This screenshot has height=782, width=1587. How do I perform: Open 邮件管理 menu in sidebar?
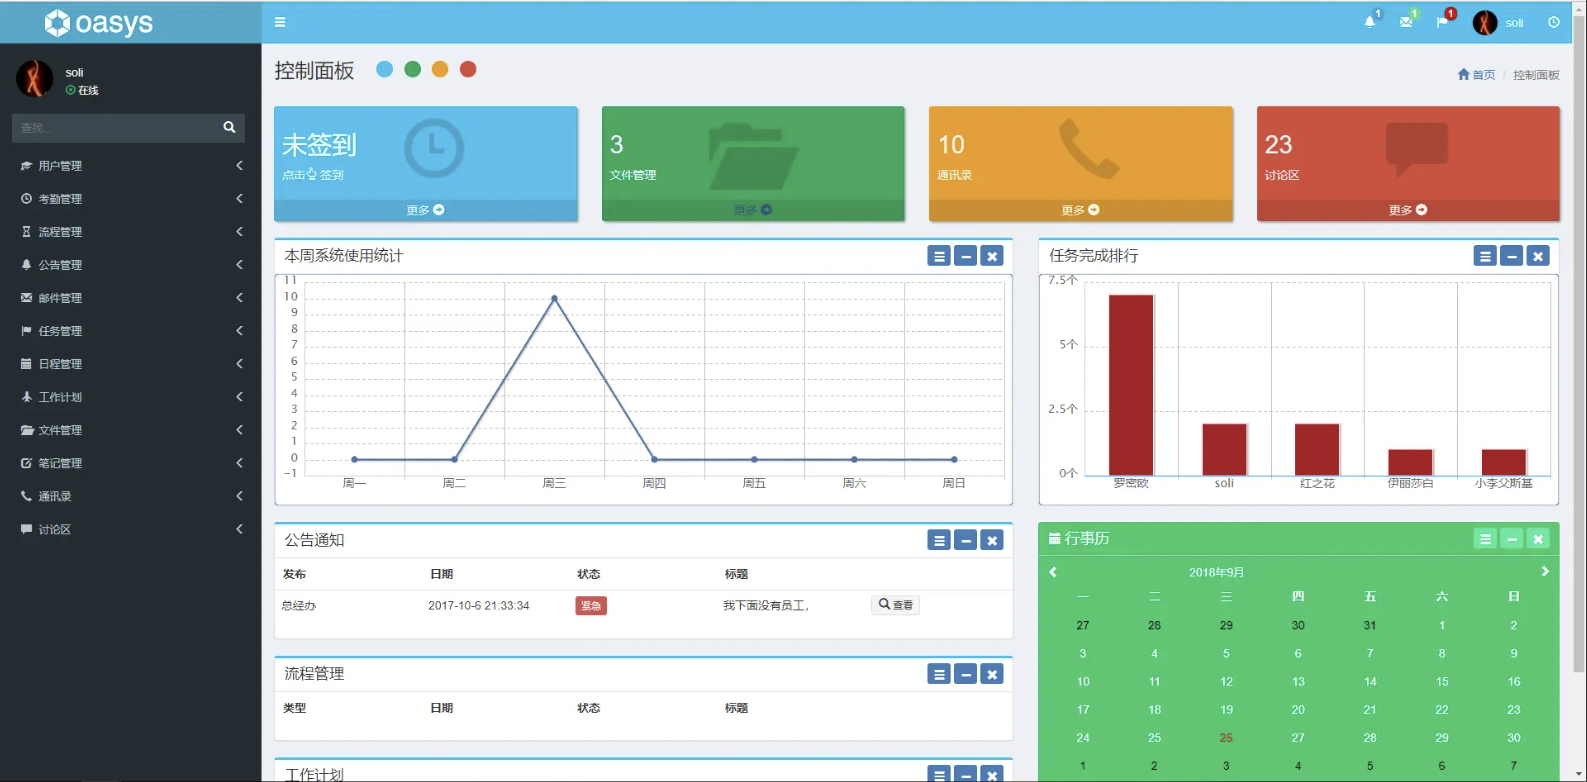pos(130,298)
